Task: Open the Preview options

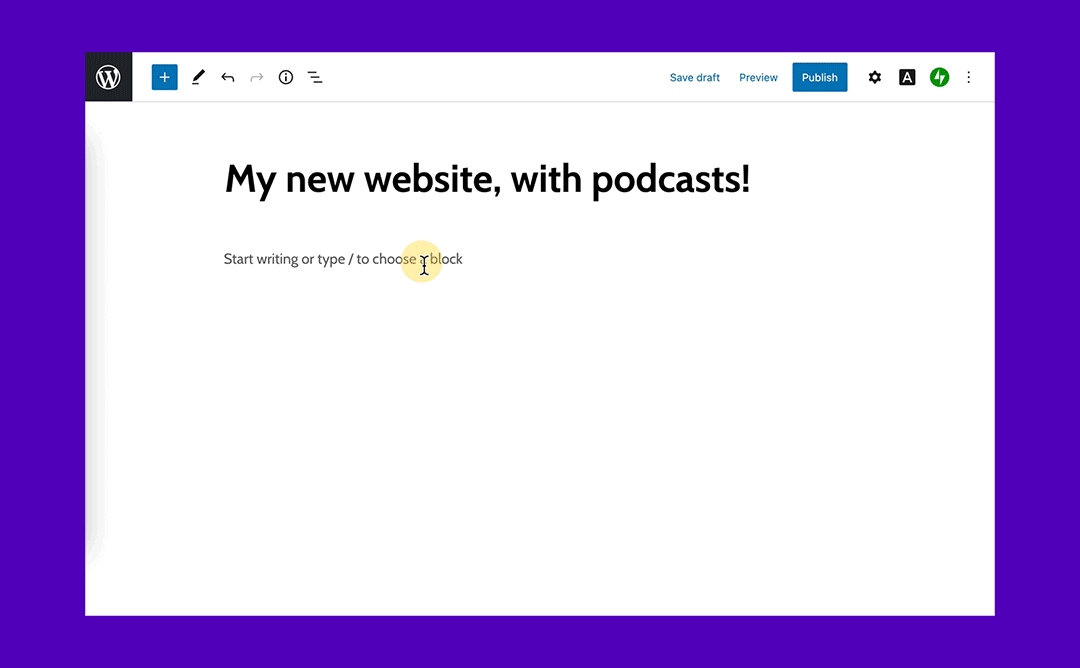Action: coord(758,77)
